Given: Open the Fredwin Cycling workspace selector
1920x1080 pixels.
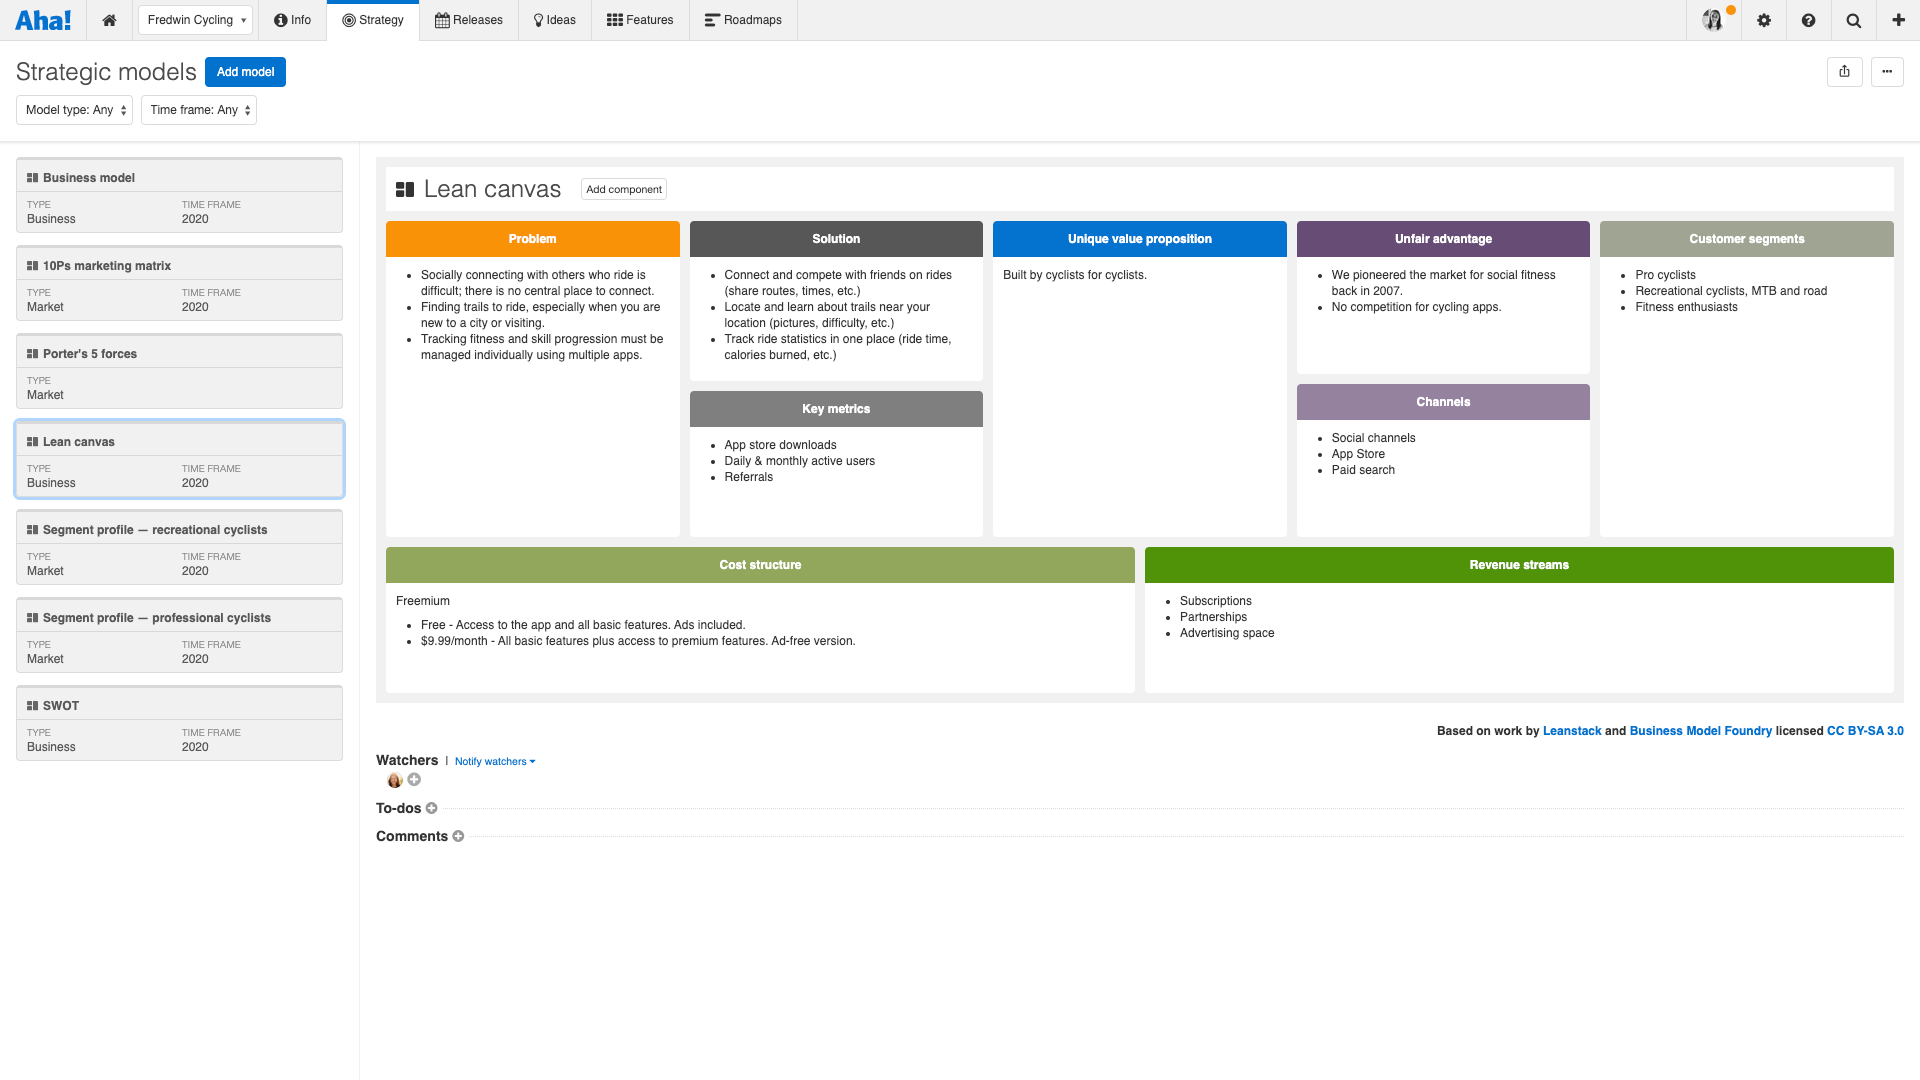Looking at the screenshot, I should pos(194,19).
